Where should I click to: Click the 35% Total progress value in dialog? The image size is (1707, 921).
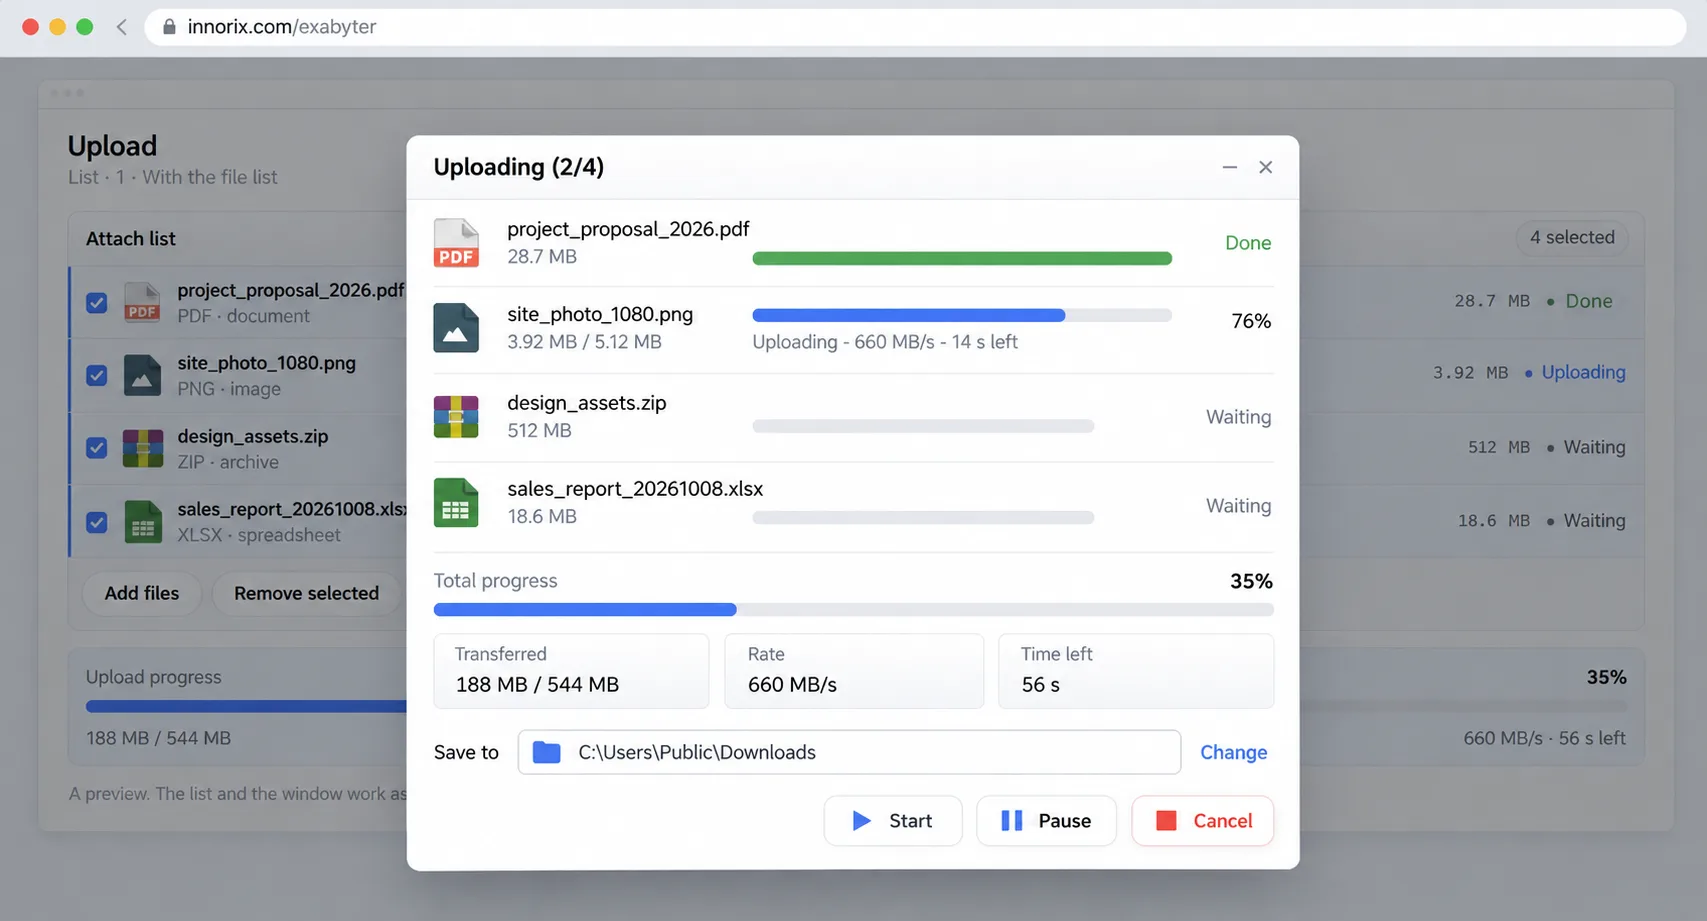[1251, 581]
